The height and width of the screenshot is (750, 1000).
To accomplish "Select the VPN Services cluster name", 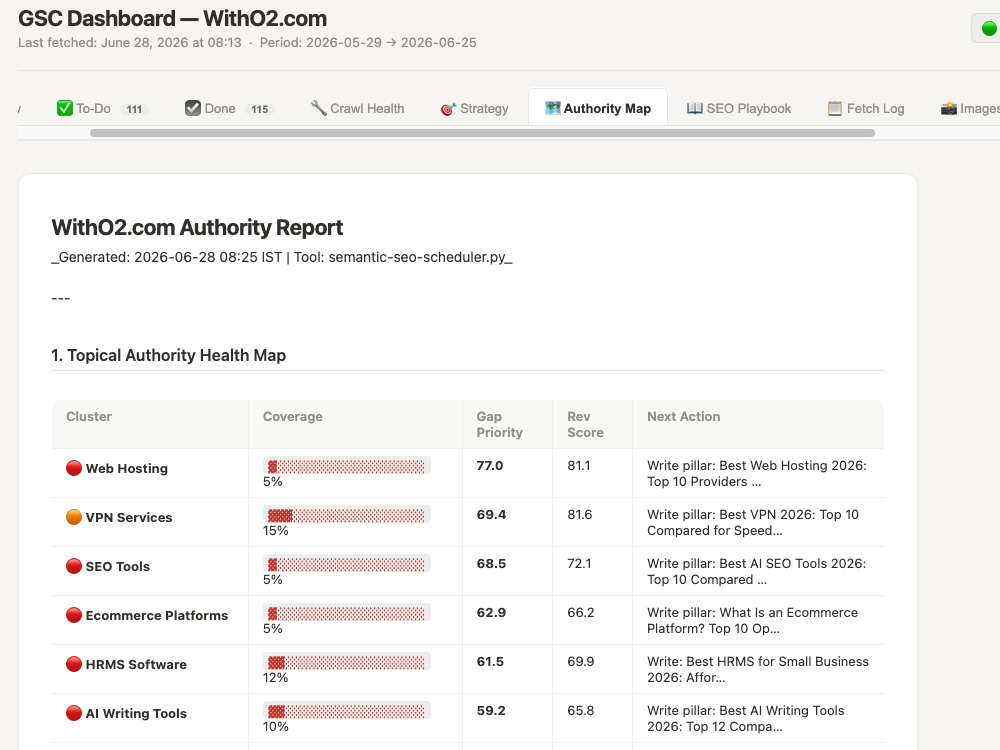I will coord(129,517).
